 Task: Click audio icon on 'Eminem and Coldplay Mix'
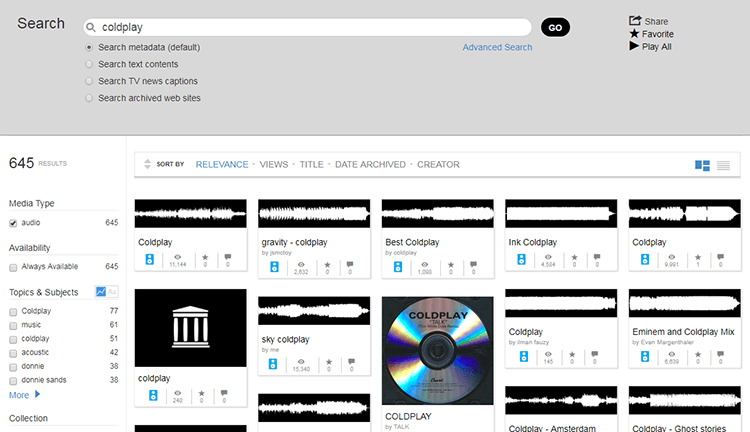pyautogui.click(x=645, y=356)
